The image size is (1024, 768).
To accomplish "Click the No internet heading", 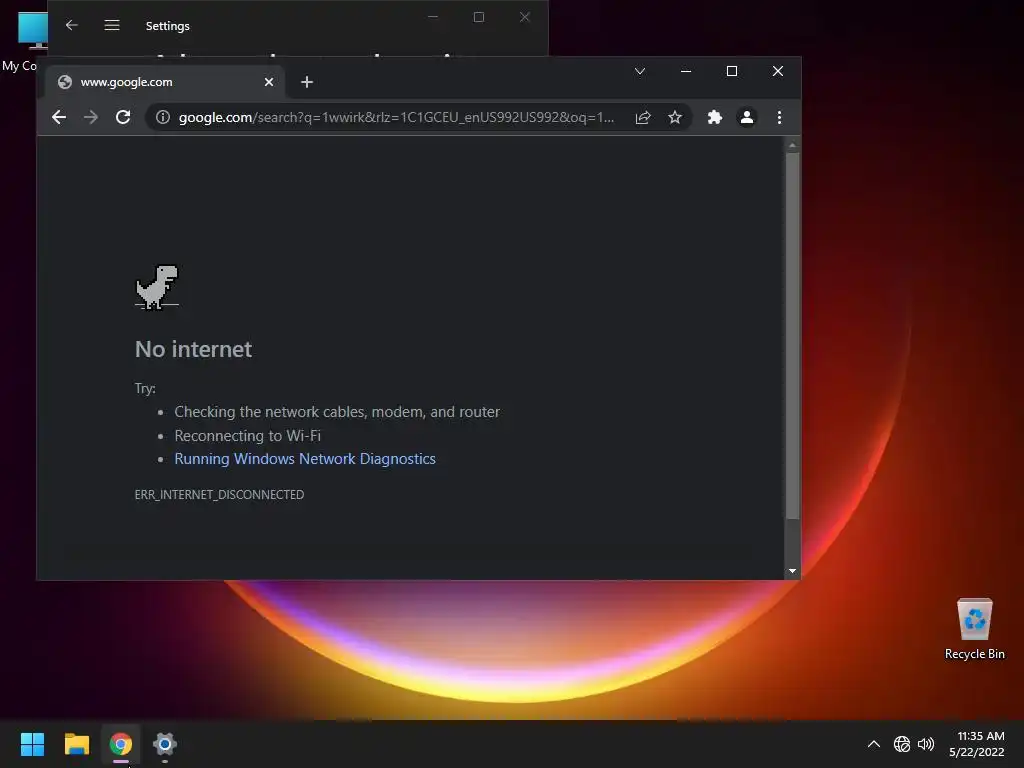I will [193, 349].
